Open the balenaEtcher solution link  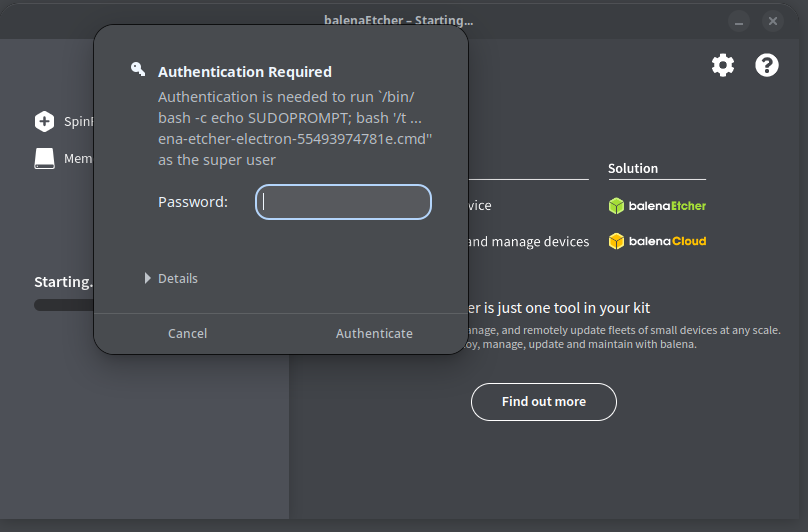(x=658, y=206)
